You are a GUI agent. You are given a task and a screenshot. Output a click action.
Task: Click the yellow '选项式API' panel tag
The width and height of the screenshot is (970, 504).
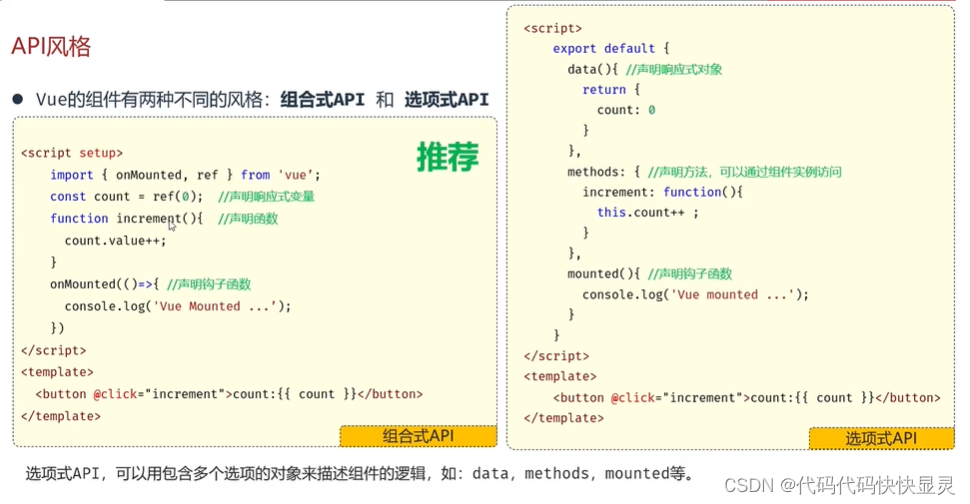[x=881, y=438]
